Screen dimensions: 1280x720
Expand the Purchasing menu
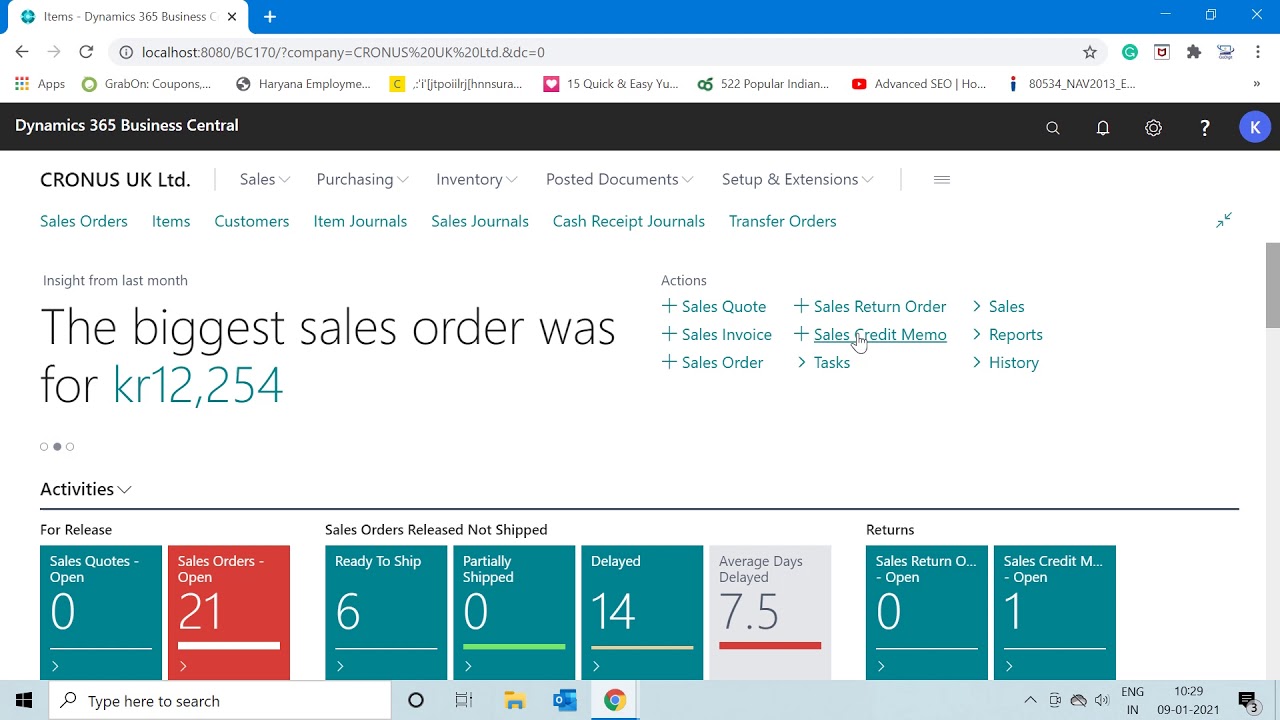362,179
